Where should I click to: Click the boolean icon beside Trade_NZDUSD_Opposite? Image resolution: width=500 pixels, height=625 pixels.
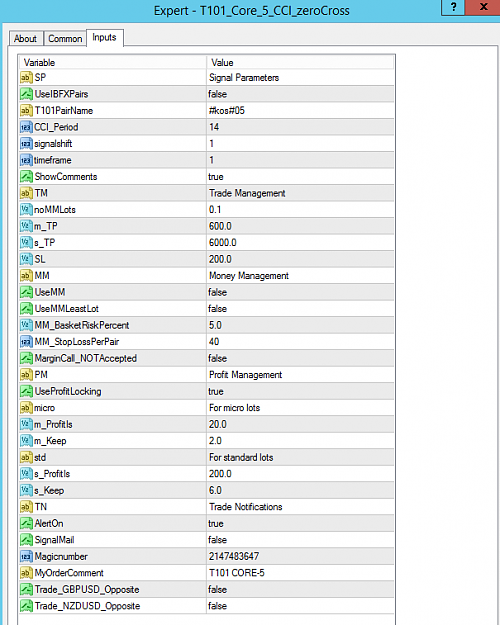click(x=26, y=606)
